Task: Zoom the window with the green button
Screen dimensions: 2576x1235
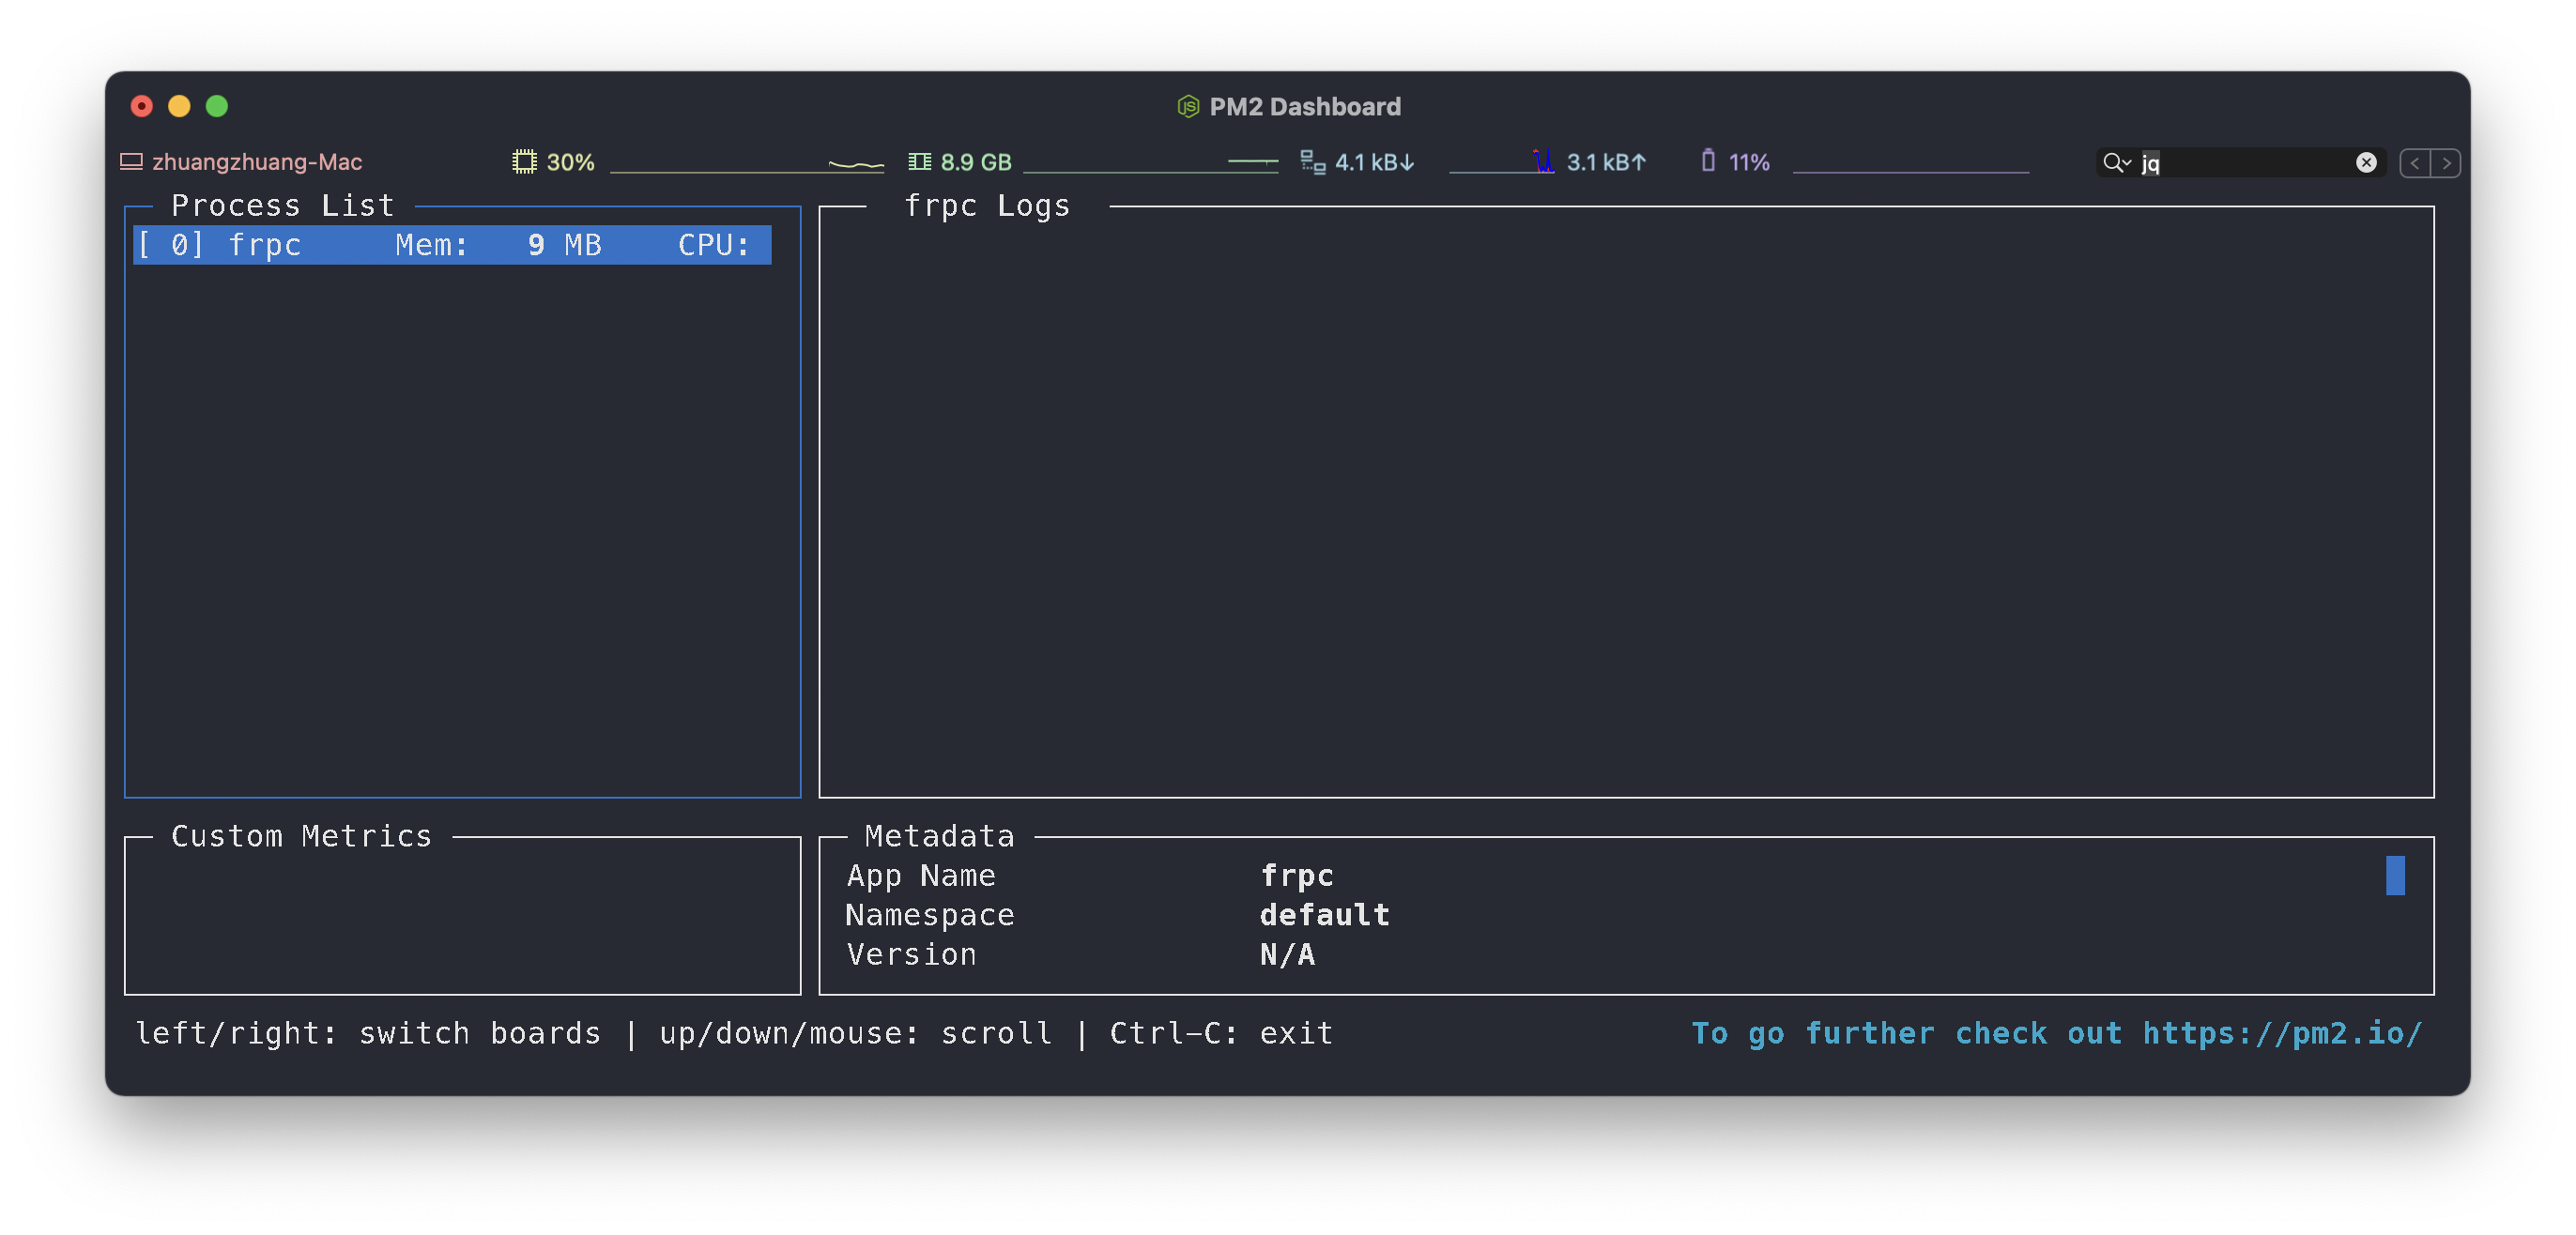Action: coord(217,106)
